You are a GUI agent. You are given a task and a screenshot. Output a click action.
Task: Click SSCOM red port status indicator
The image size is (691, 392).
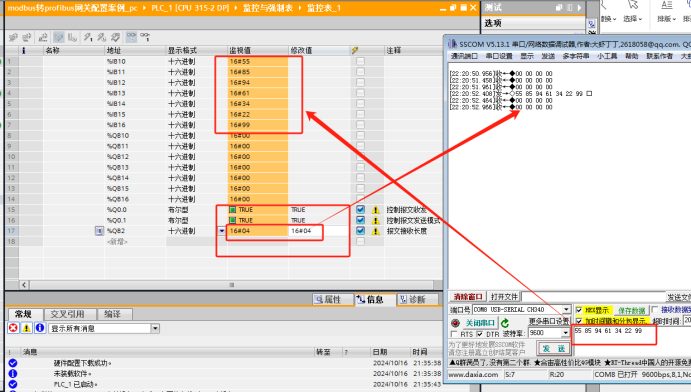click(x=456, y=323)
